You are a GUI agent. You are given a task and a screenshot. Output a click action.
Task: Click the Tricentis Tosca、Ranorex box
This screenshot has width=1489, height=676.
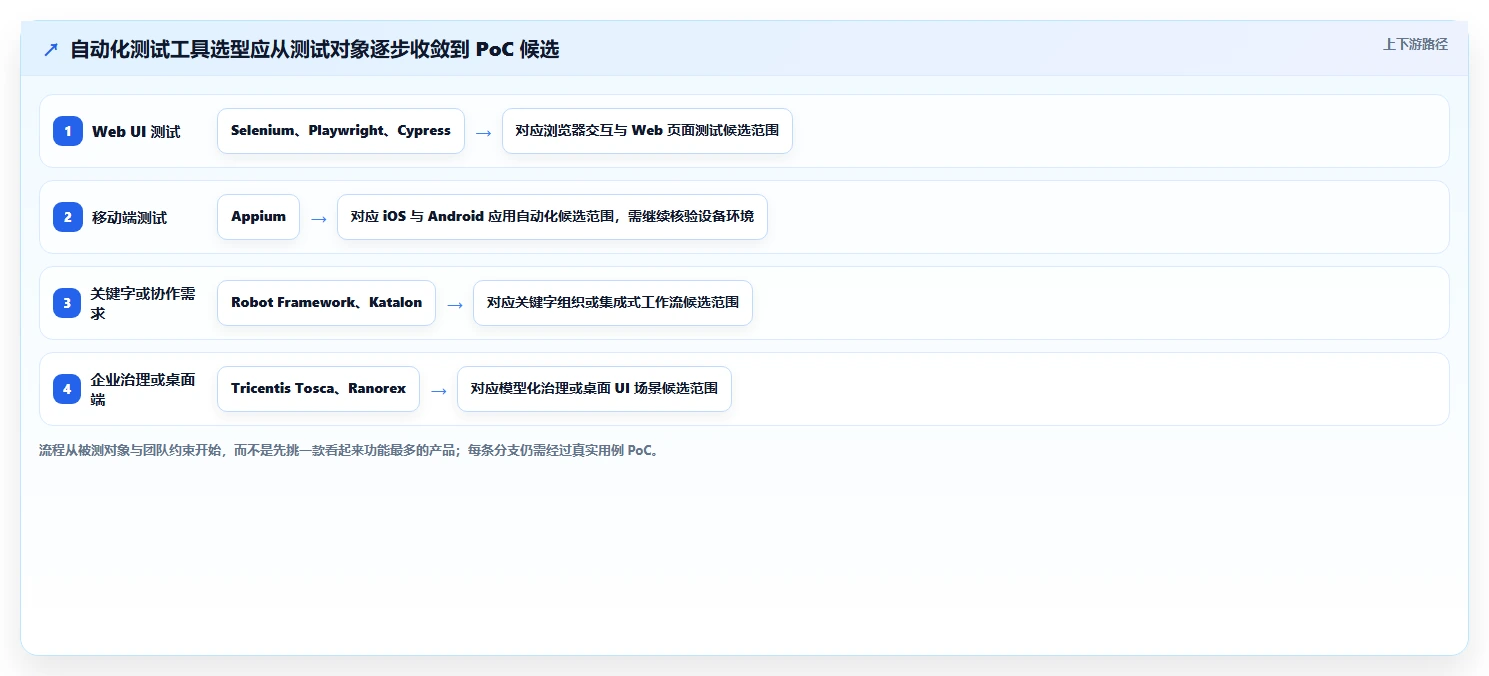[x=318, y=389]
